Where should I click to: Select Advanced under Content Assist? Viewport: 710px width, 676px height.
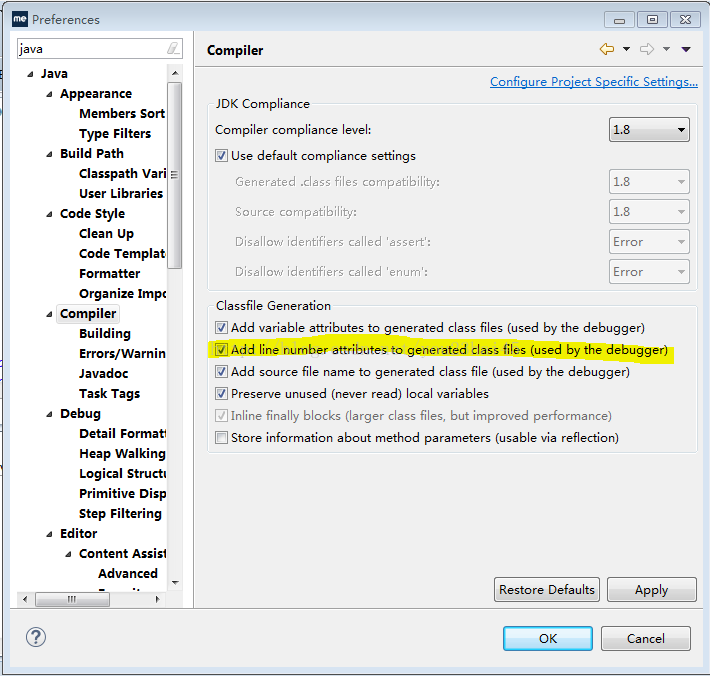click(128, 574)
